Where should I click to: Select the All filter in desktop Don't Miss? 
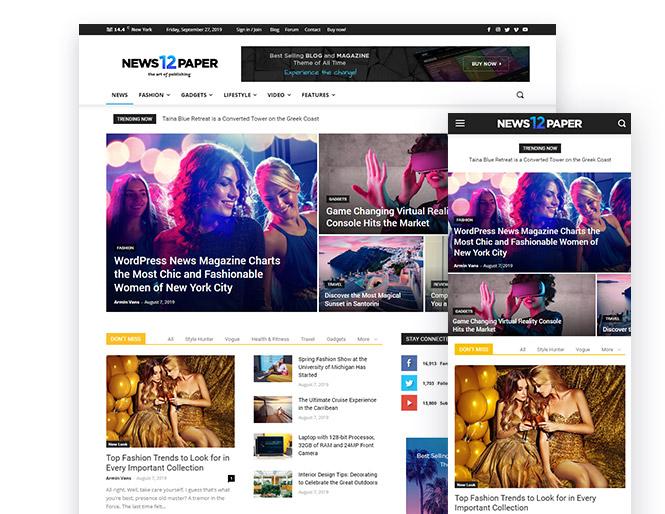[x=170, y=339]
